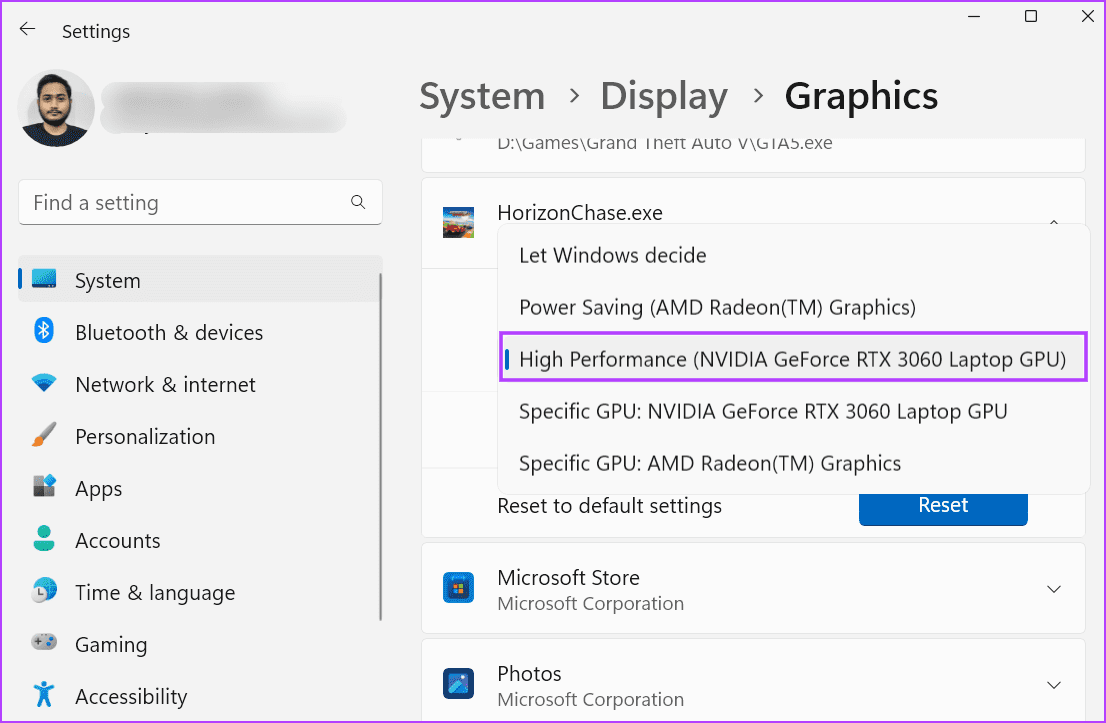Click the search magnifier icon
This screenshot has width=1106, height=723.
358,202
